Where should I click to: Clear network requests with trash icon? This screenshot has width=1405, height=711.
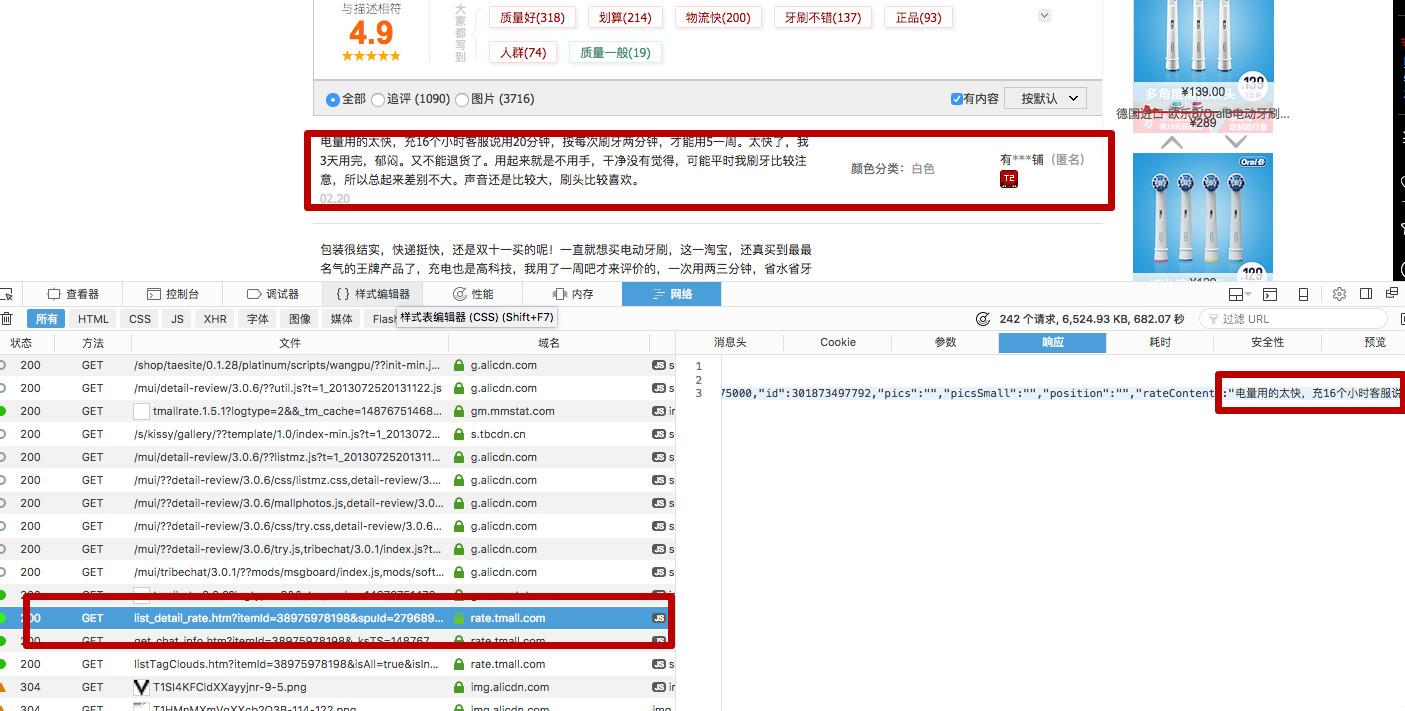click(6, 319)
